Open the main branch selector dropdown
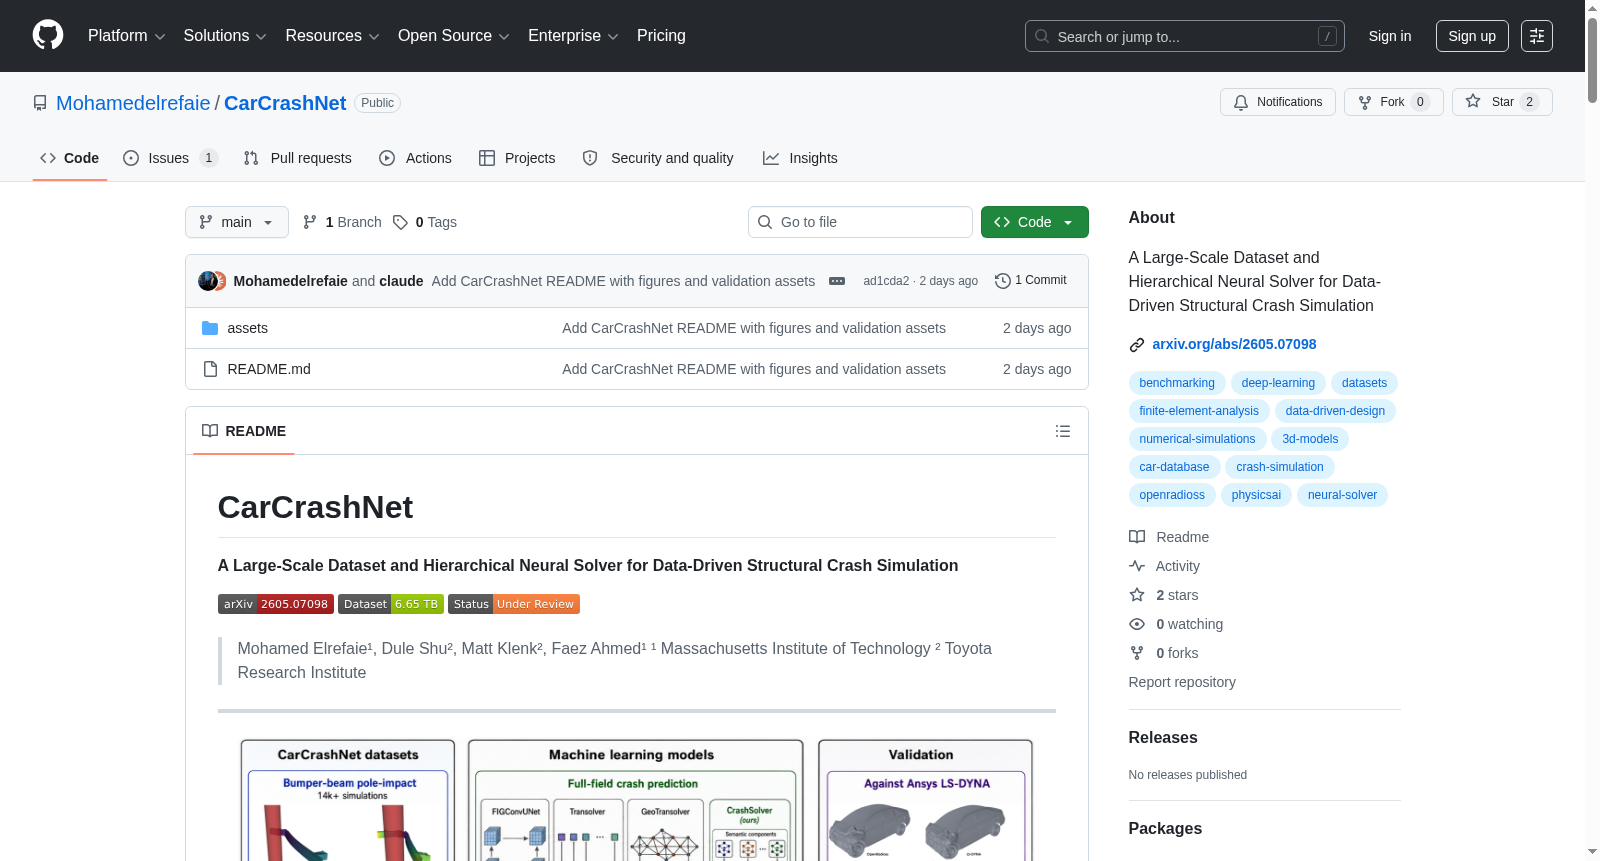1600x861 pixels. (237, 222)
